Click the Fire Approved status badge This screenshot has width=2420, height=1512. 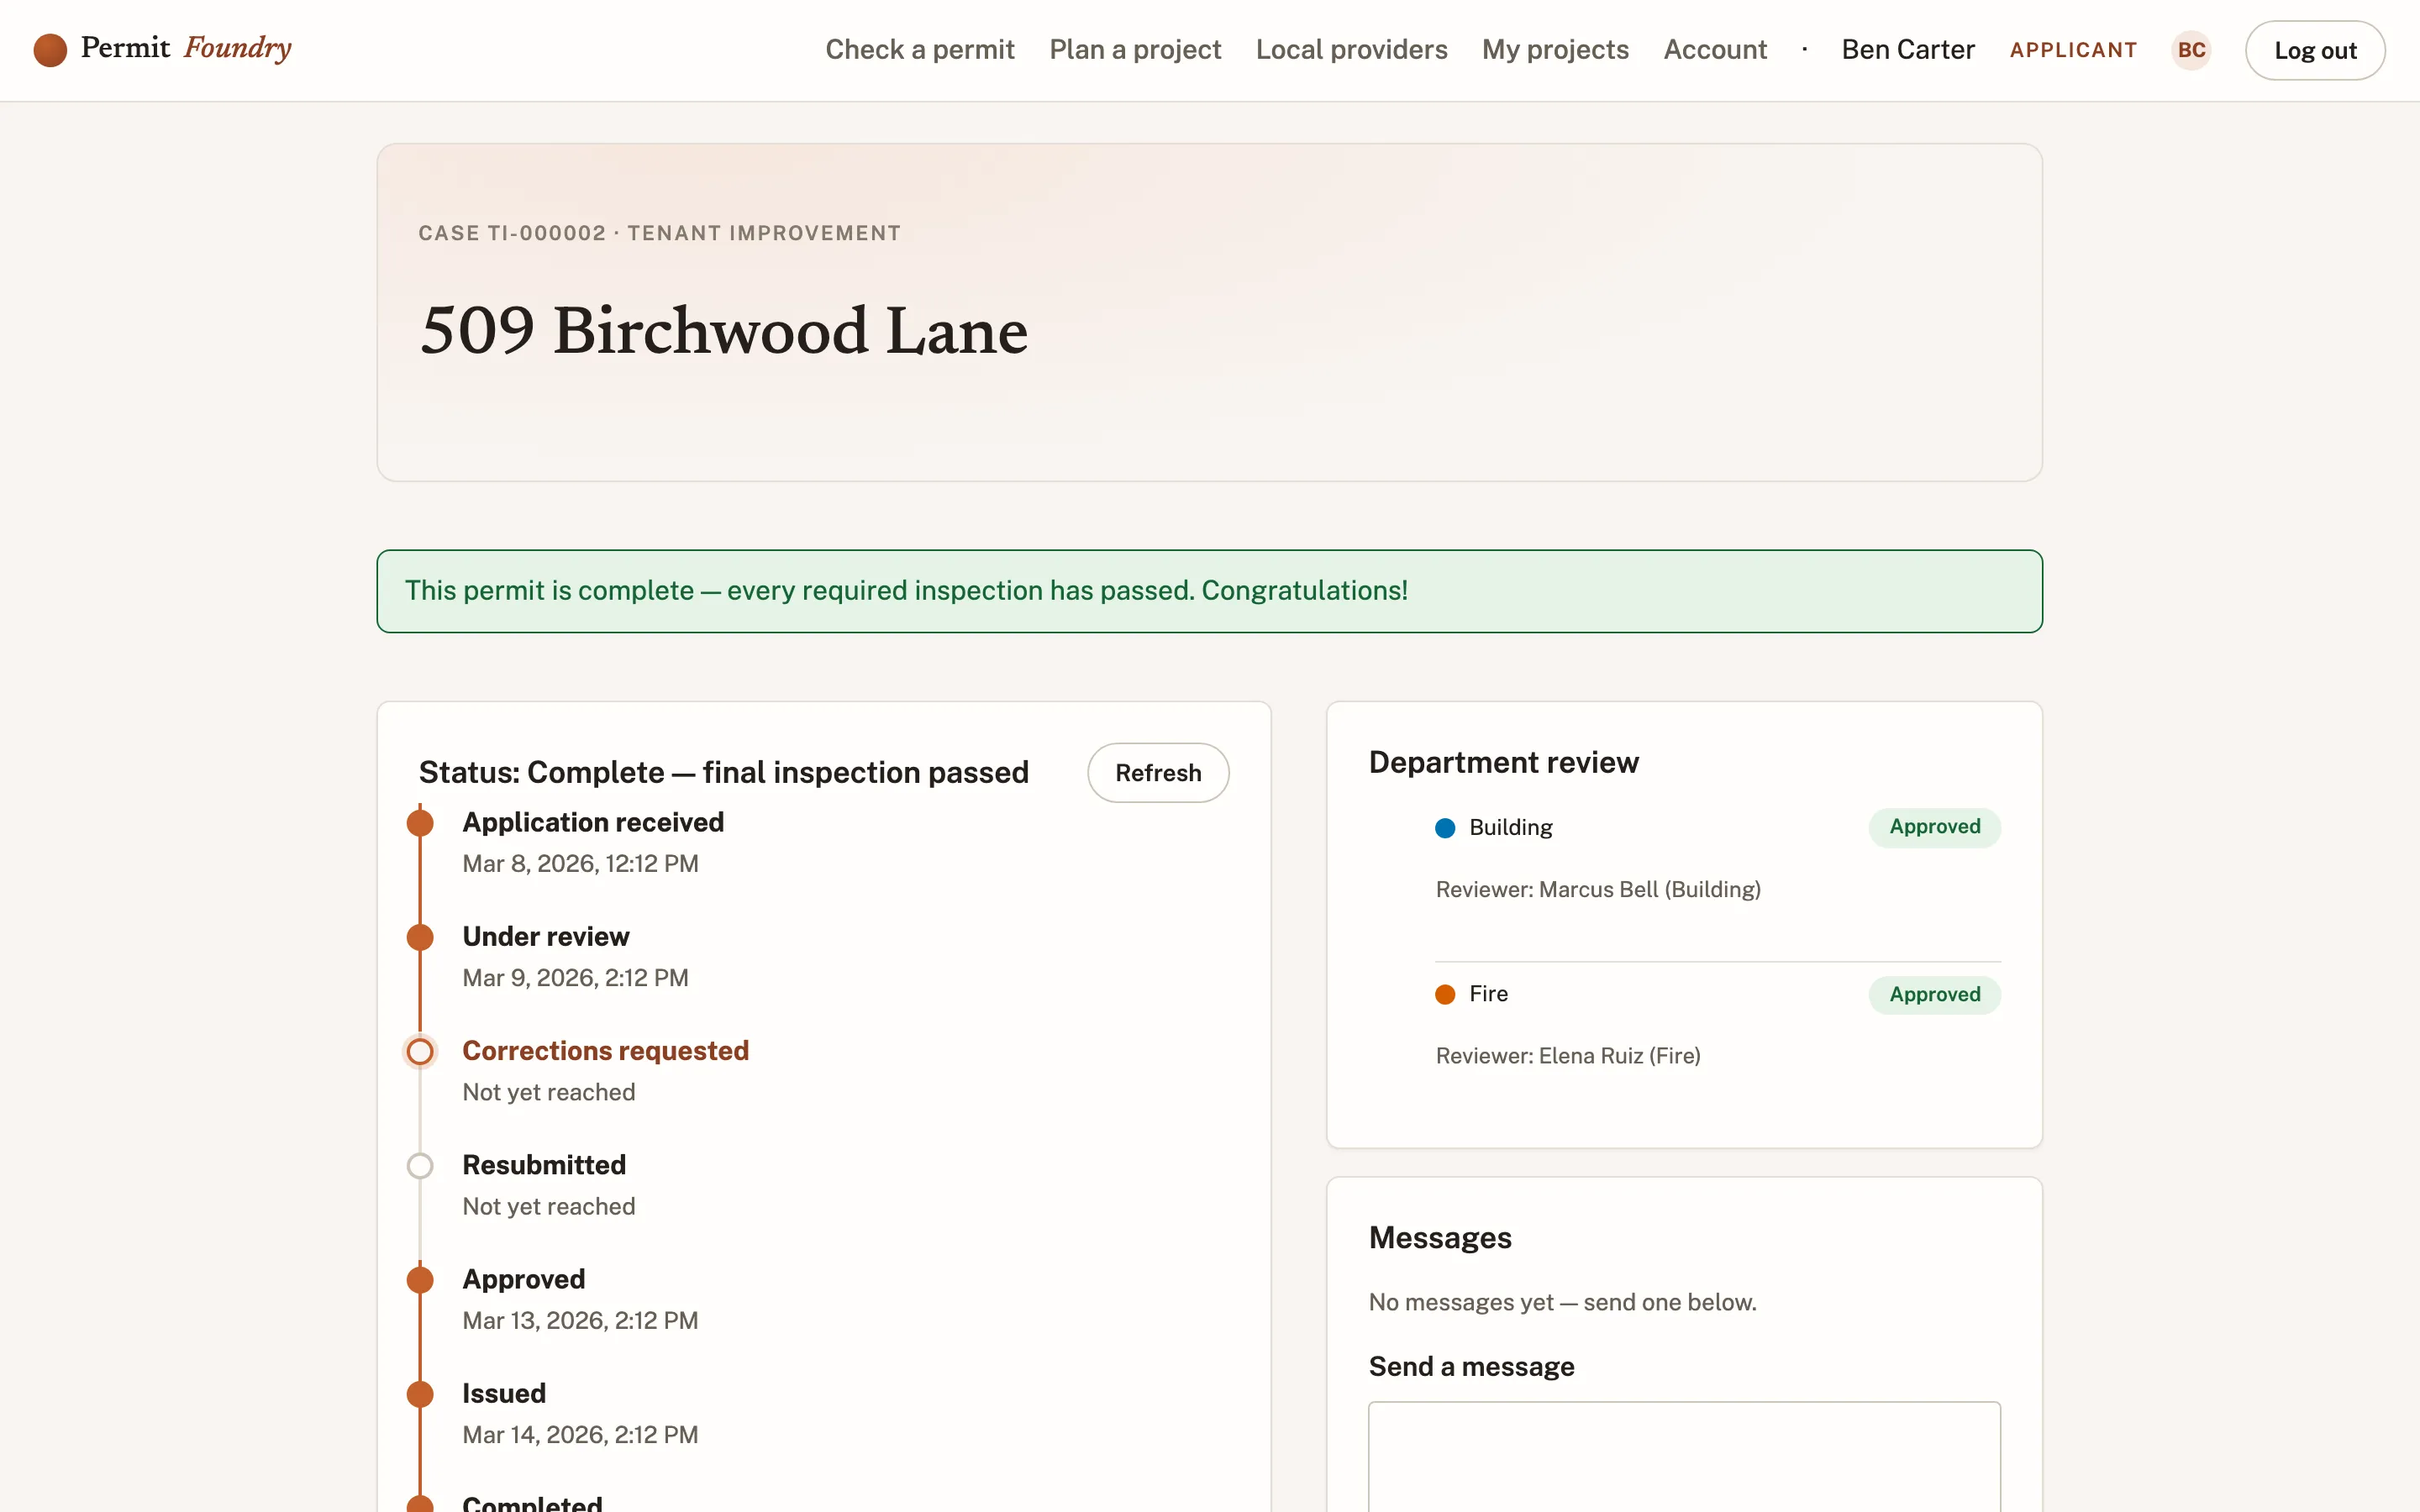pos(1934,995)
